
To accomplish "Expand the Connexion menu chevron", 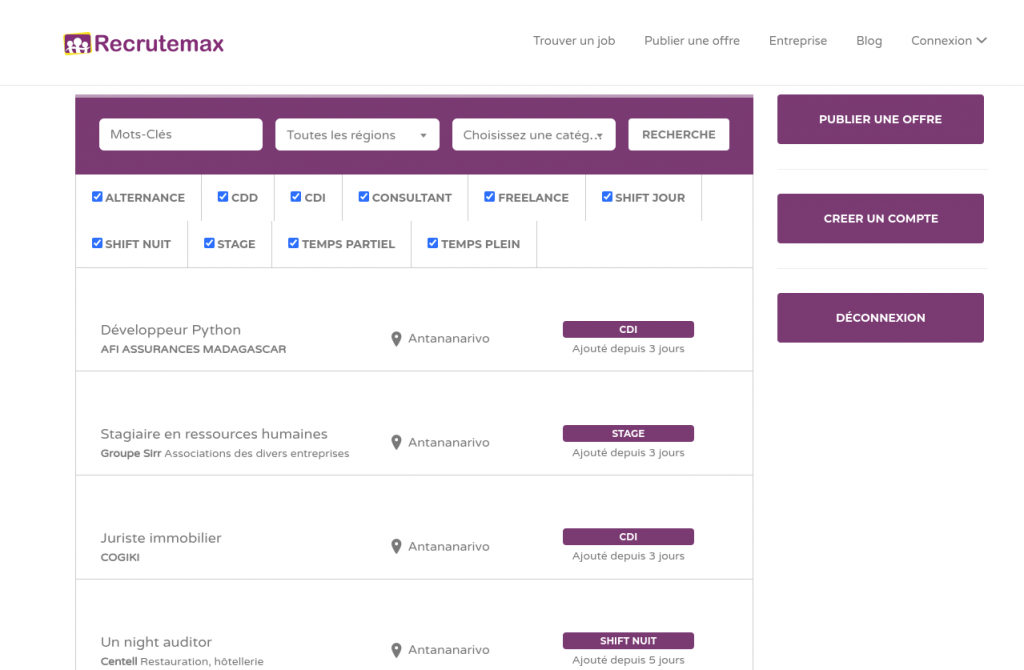I will point(981,41).
